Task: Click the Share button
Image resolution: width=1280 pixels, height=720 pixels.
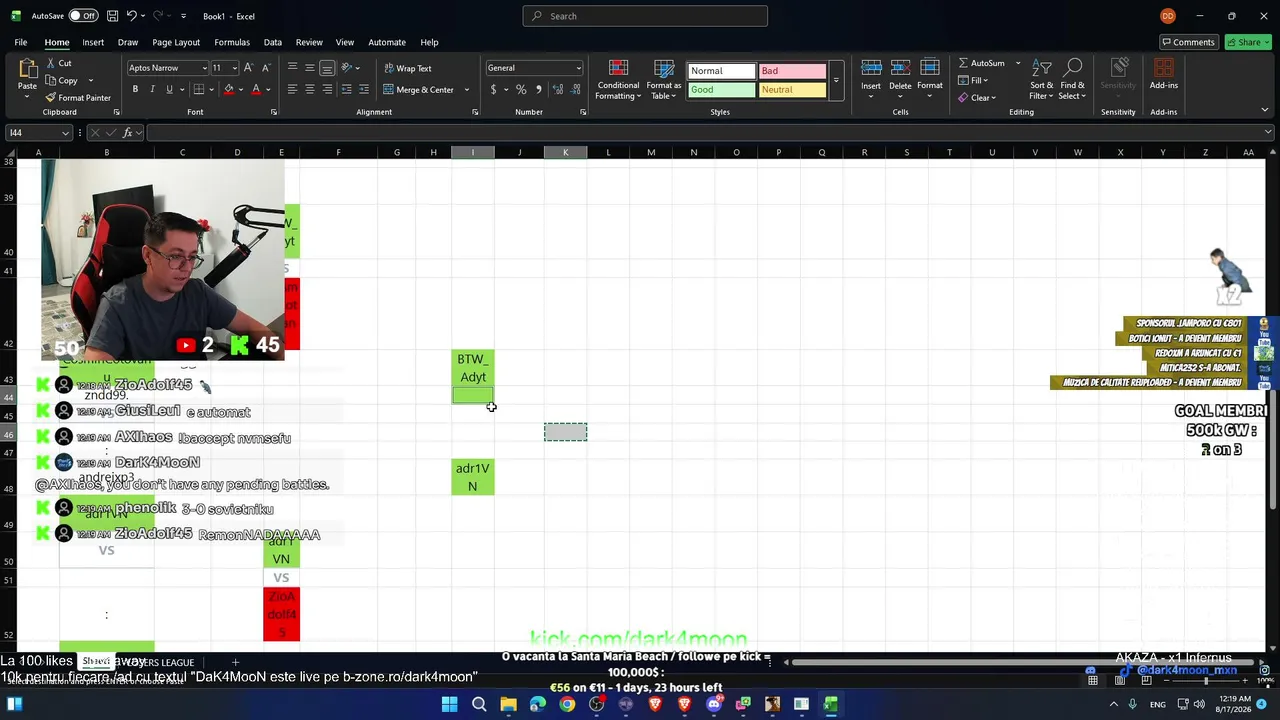Action: tap(1249, 42)
